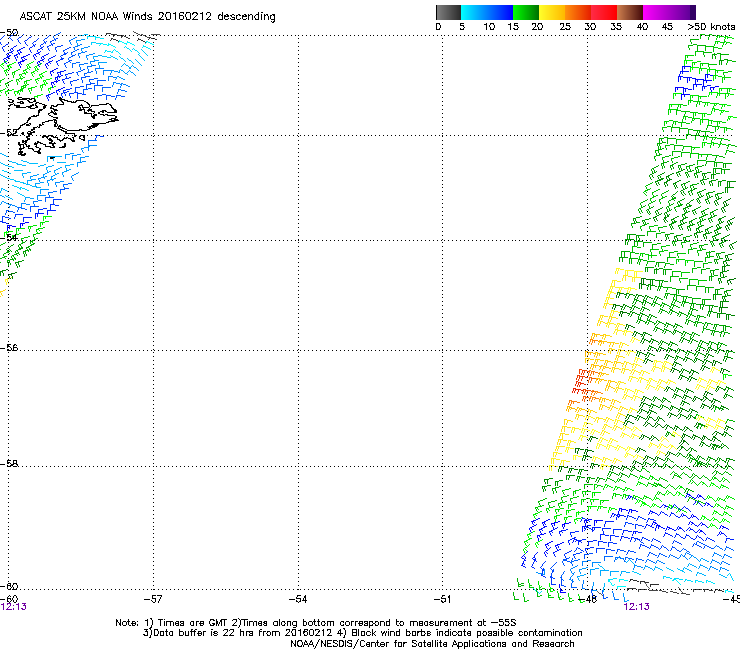Click the legend label "15"
The image size is (740, 650).
coord(513,27)
